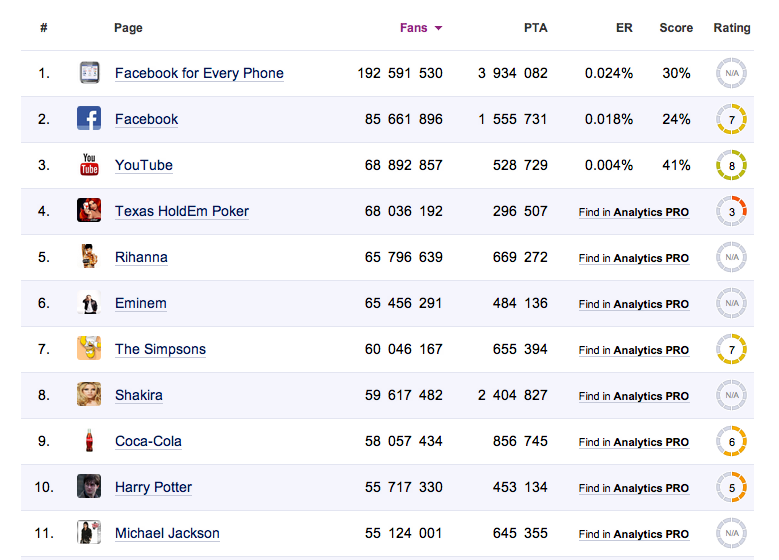Click the Score column header

pyautogui.click(x=676, y=28)
